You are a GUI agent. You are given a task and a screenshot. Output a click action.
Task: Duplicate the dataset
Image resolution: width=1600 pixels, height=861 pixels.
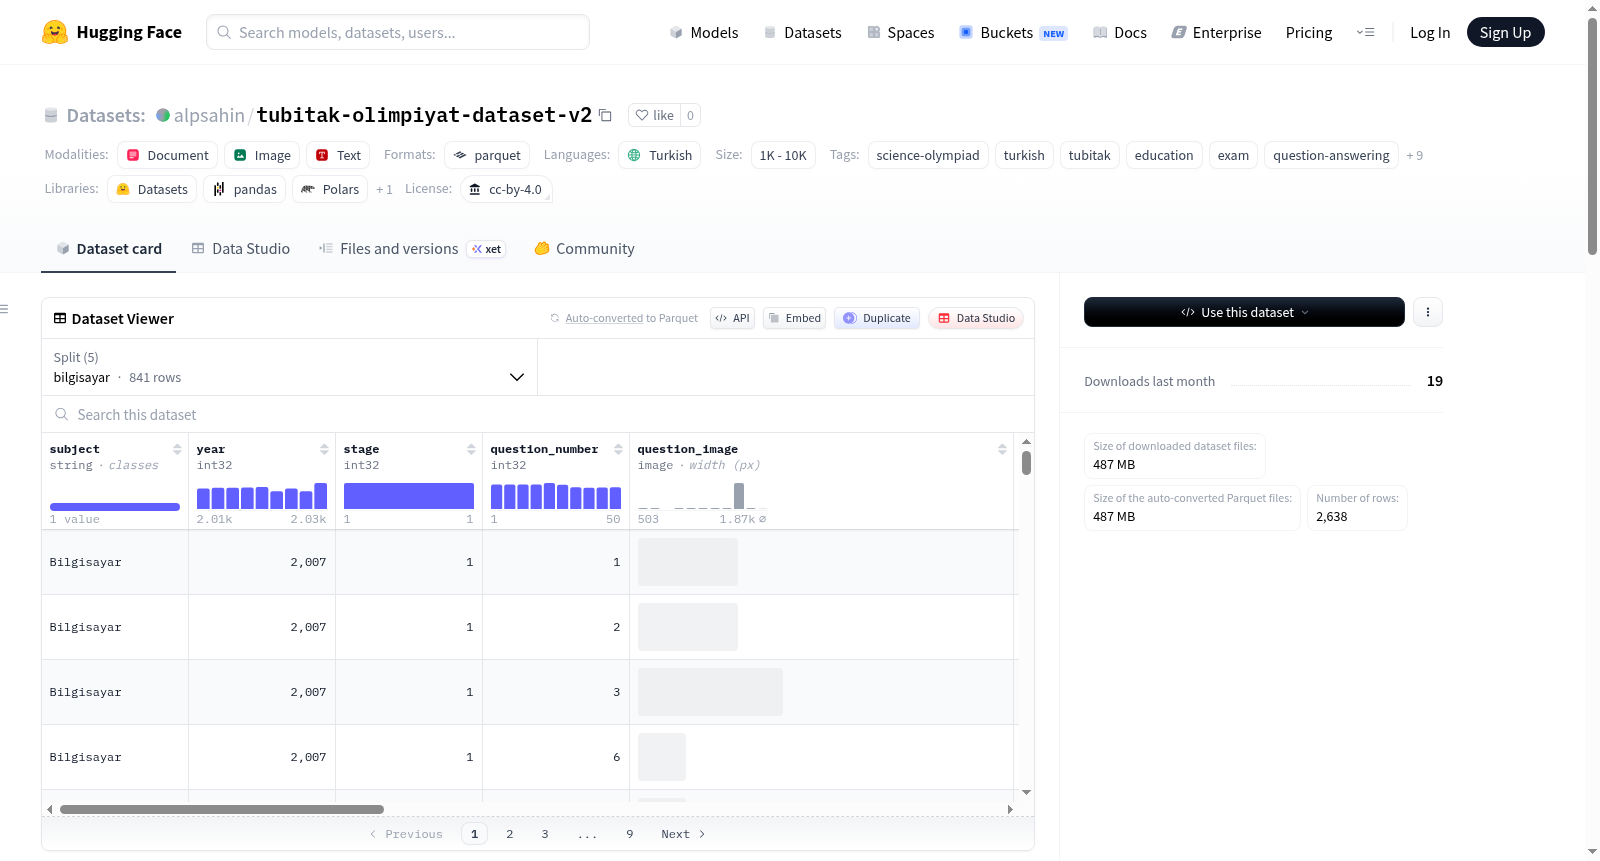(877, 318)
